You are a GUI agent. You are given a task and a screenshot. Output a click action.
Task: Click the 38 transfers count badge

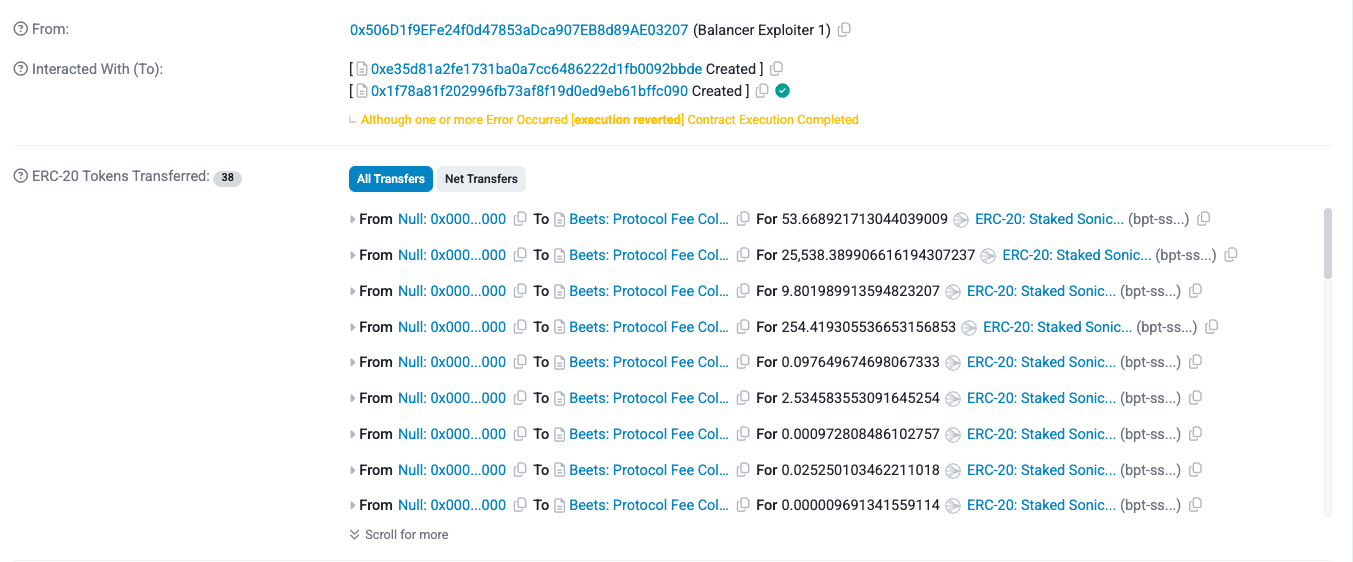[228, 178]
